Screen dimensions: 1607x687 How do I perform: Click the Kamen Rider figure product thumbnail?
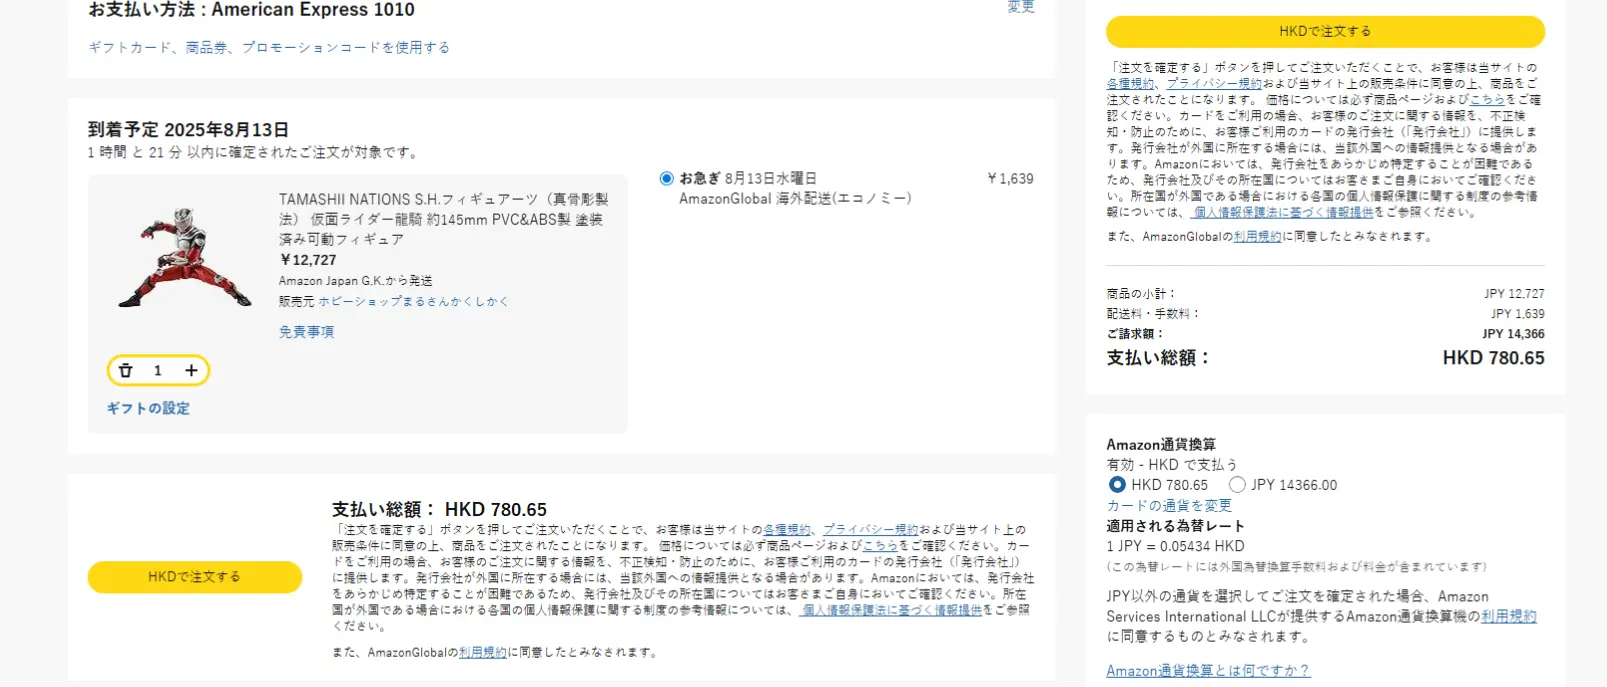pos(185,257)
